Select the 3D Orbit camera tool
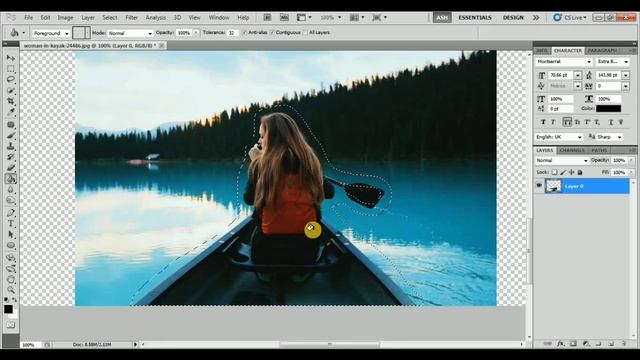The width and height of the screenshot is (640, 360). (11, 269)
